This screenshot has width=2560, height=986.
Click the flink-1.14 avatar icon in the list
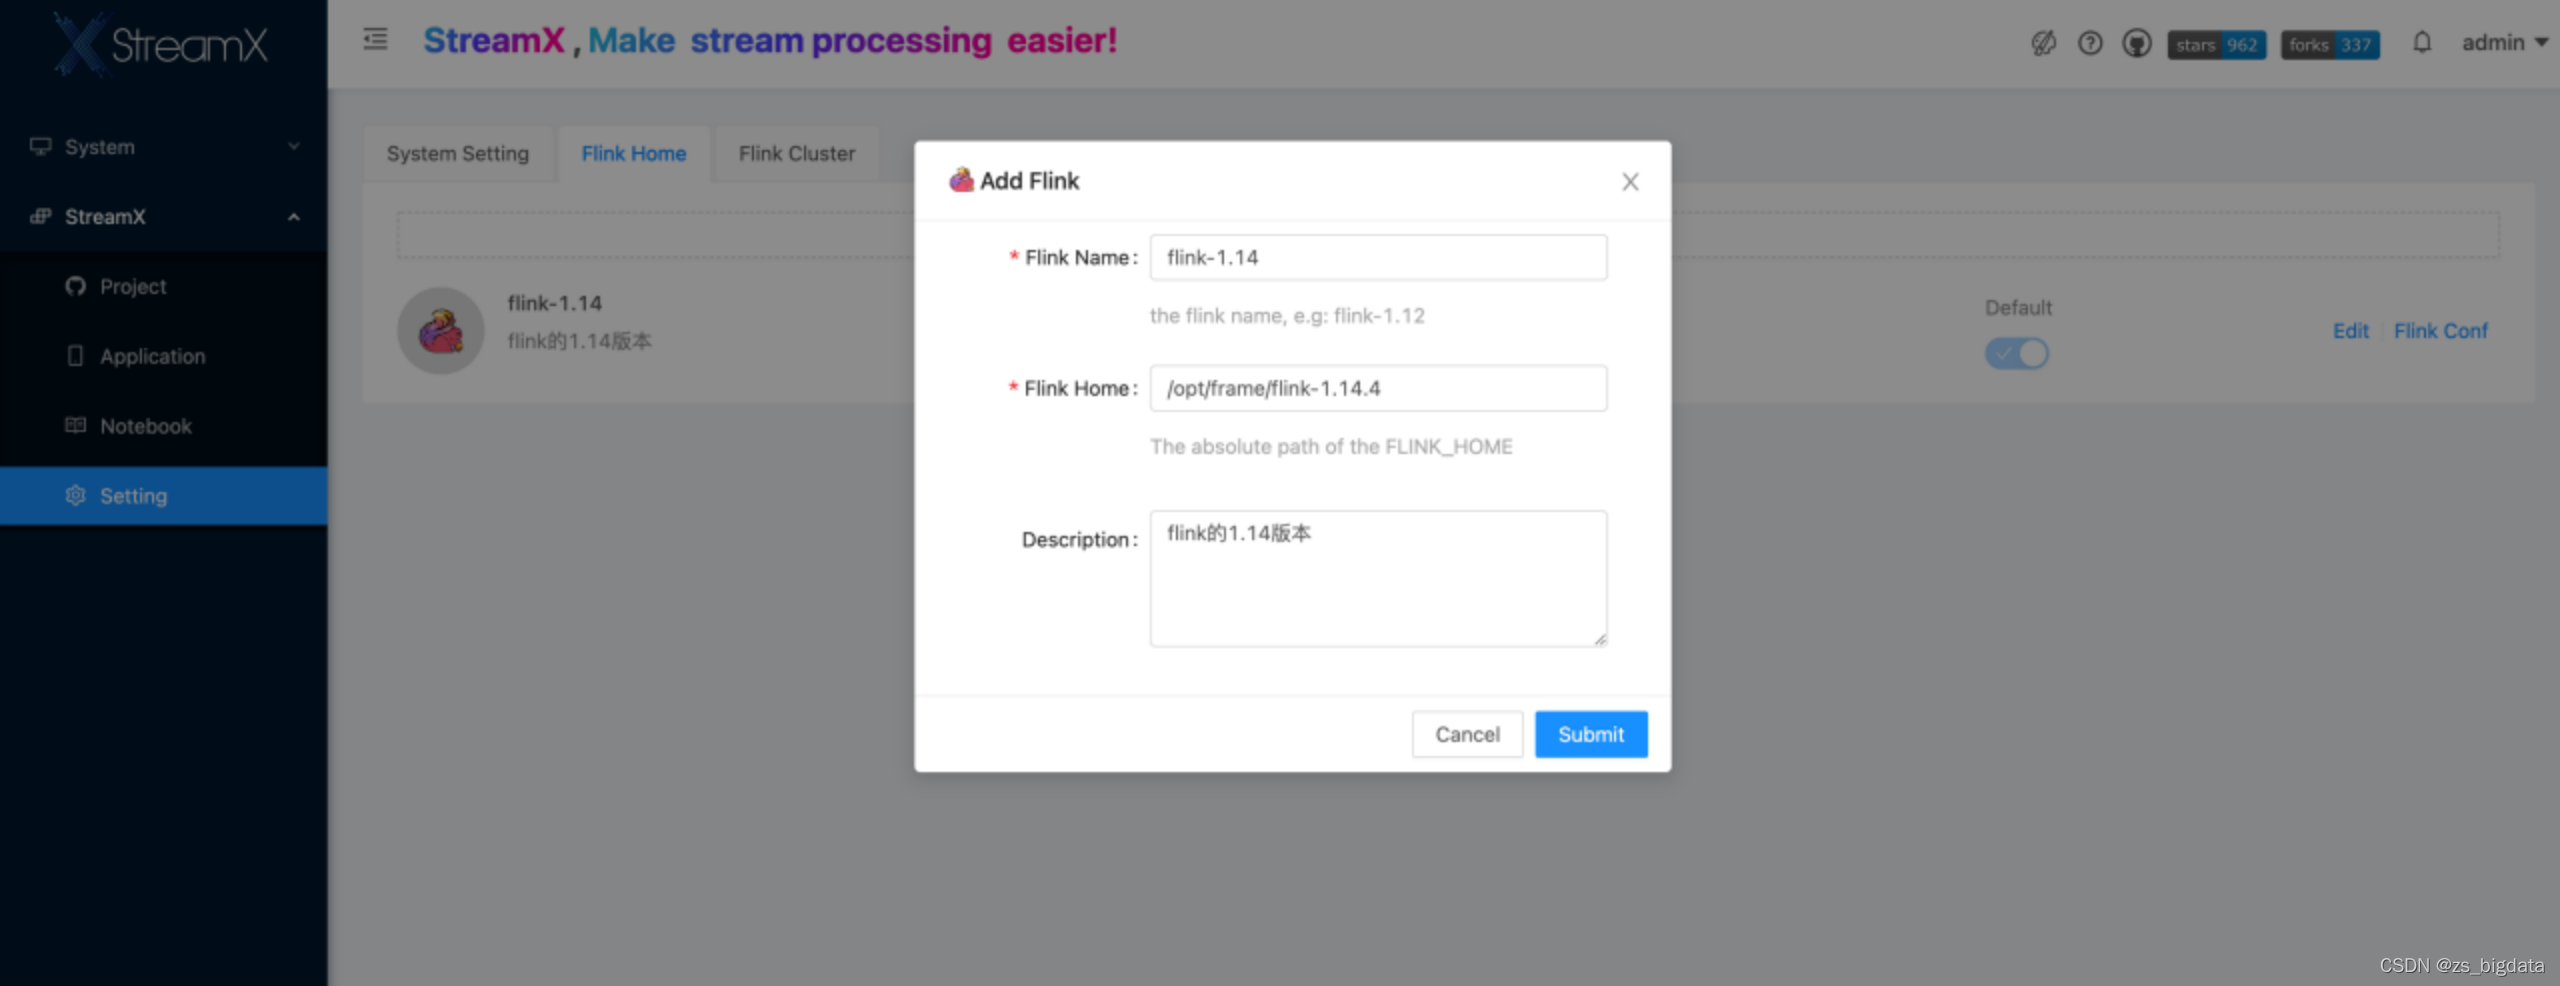[441, 331]
